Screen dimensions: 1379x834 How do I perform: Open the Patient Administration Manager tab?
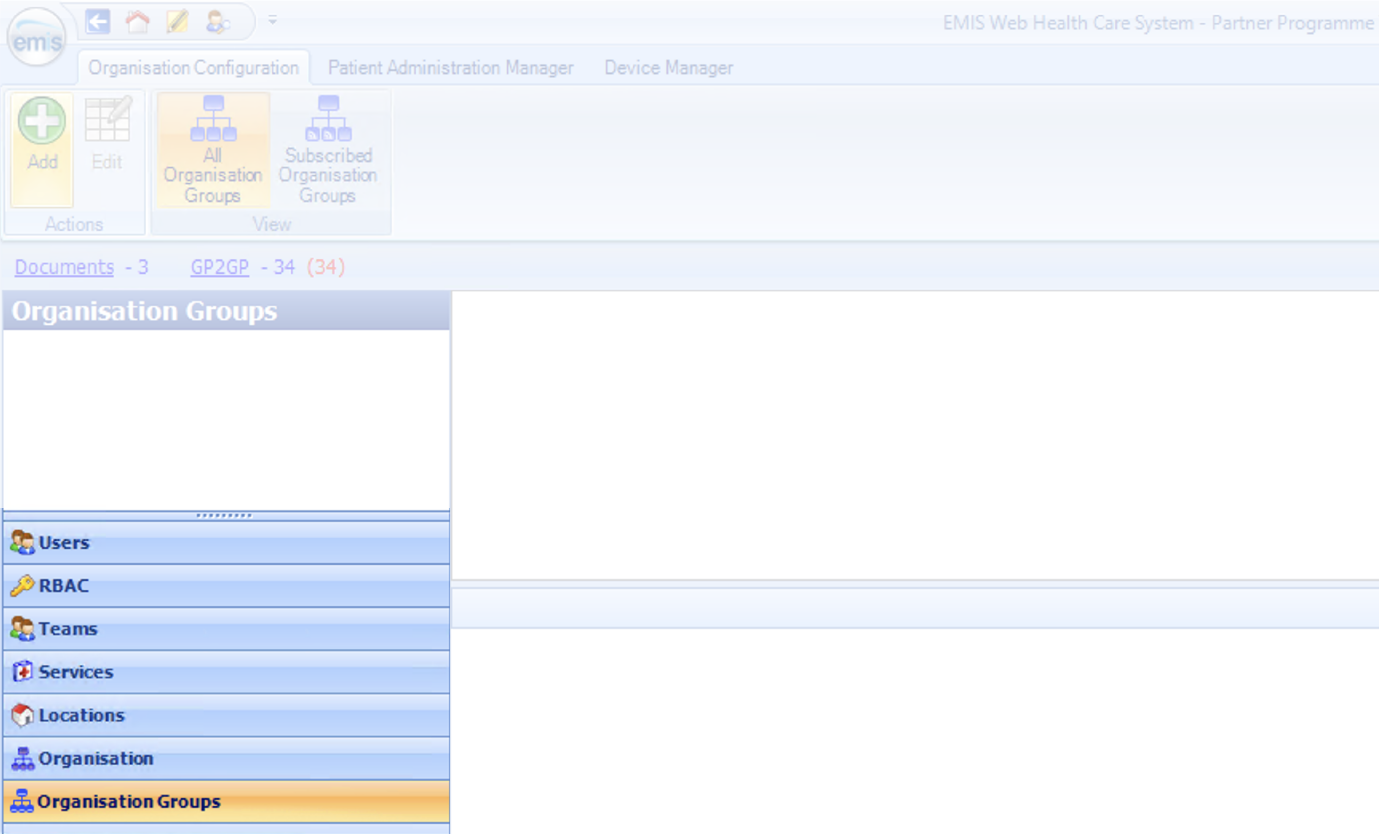(x=451, y=68)
